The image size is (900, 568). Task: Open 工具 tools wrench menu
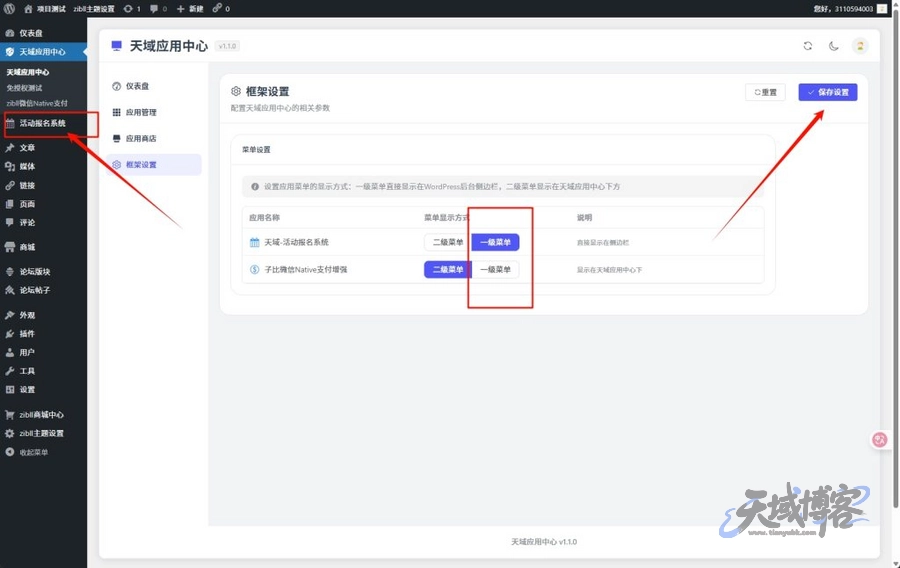coord(43,371)
